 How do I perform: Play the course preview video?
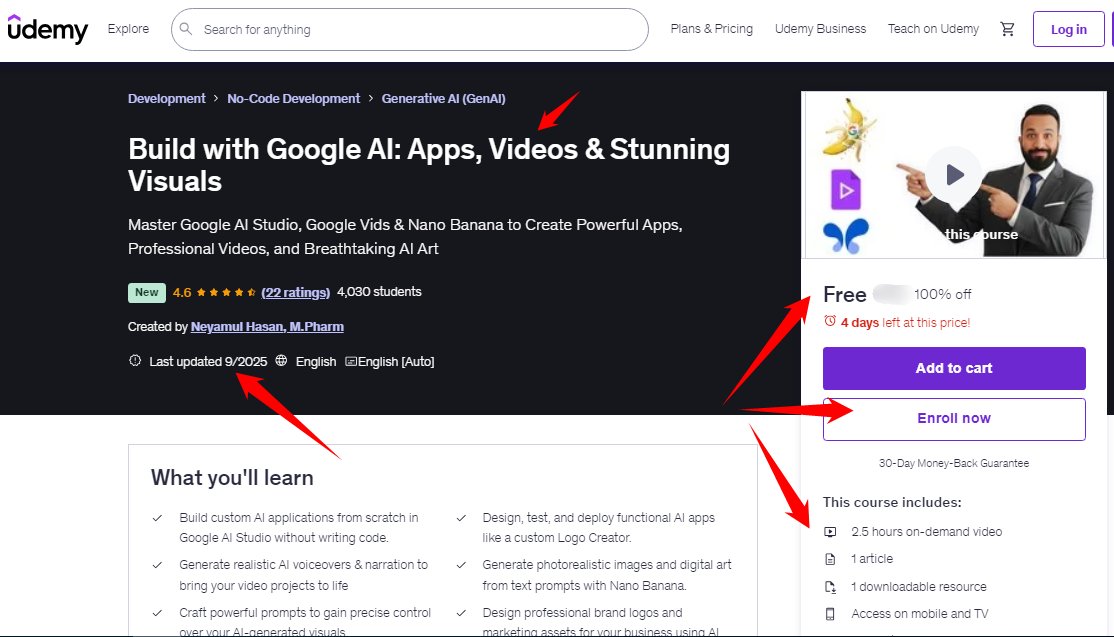[953, 174]
